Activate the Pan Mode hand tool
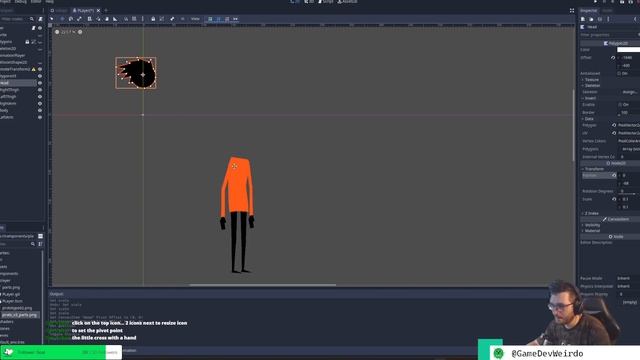 click(x=107, y=19)
